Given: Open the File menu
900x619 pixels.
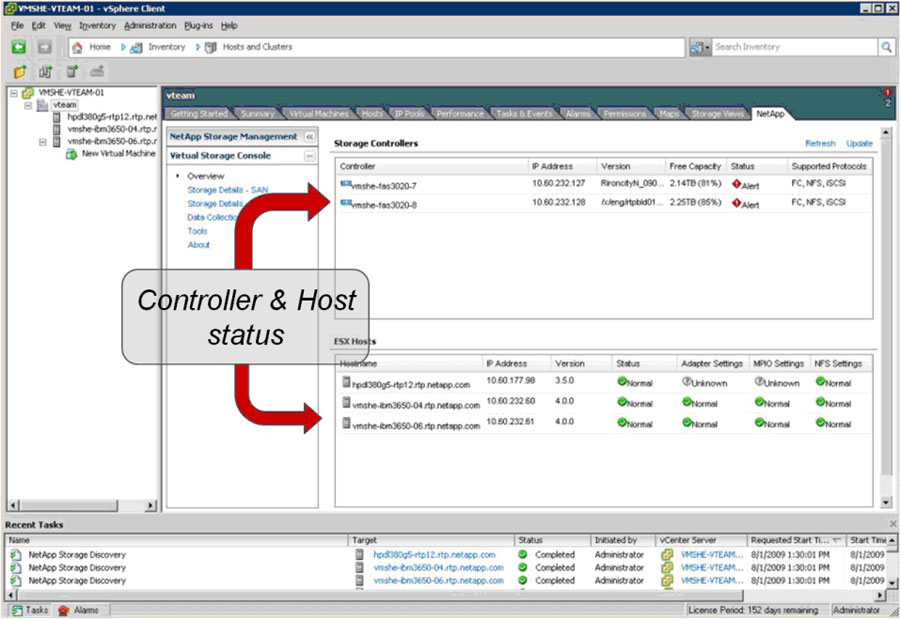Looking at the screenshot, I should click(x=17, y=26).
